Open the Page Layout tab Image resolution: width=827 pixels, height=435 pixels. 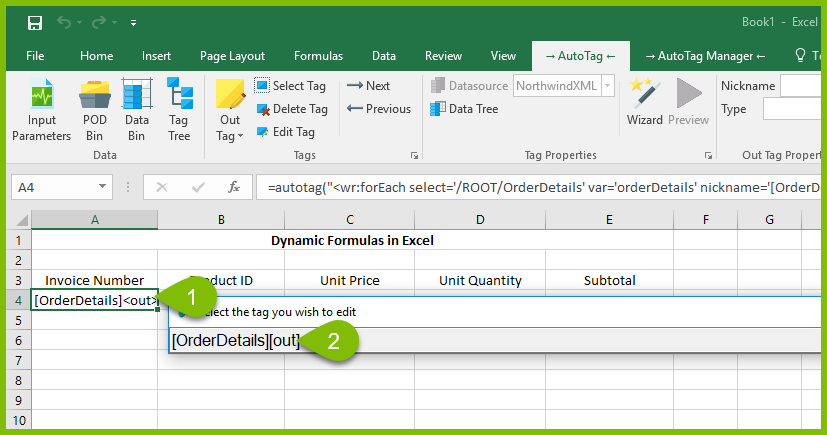coord(232,56)
